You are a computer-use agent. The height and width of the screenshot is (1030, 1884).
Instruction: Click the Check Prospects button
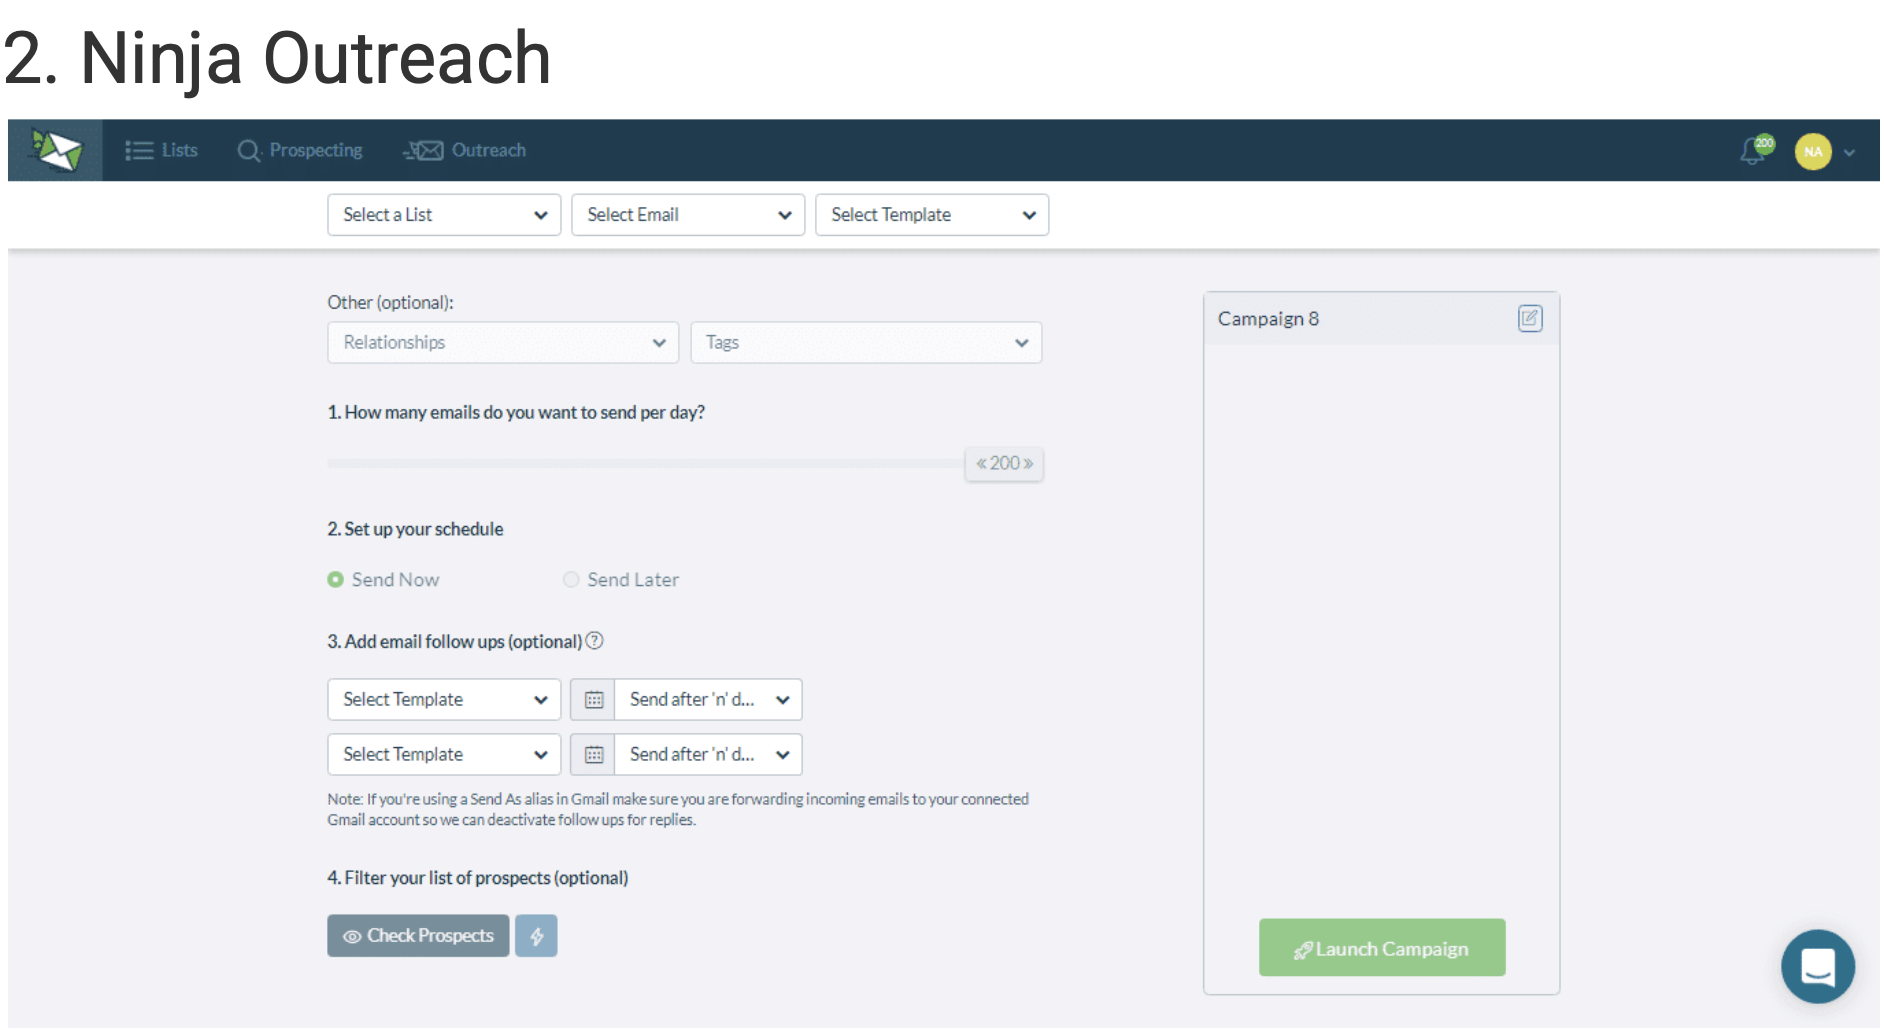point(417,935)
